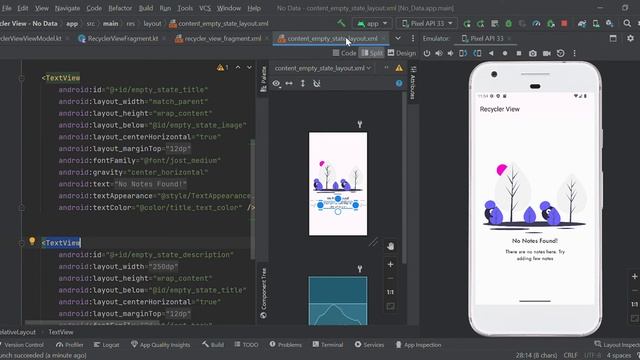This screenshot has height=360, width=640.
Task: Open the VCS menu
Action: [x=205, y=8]
